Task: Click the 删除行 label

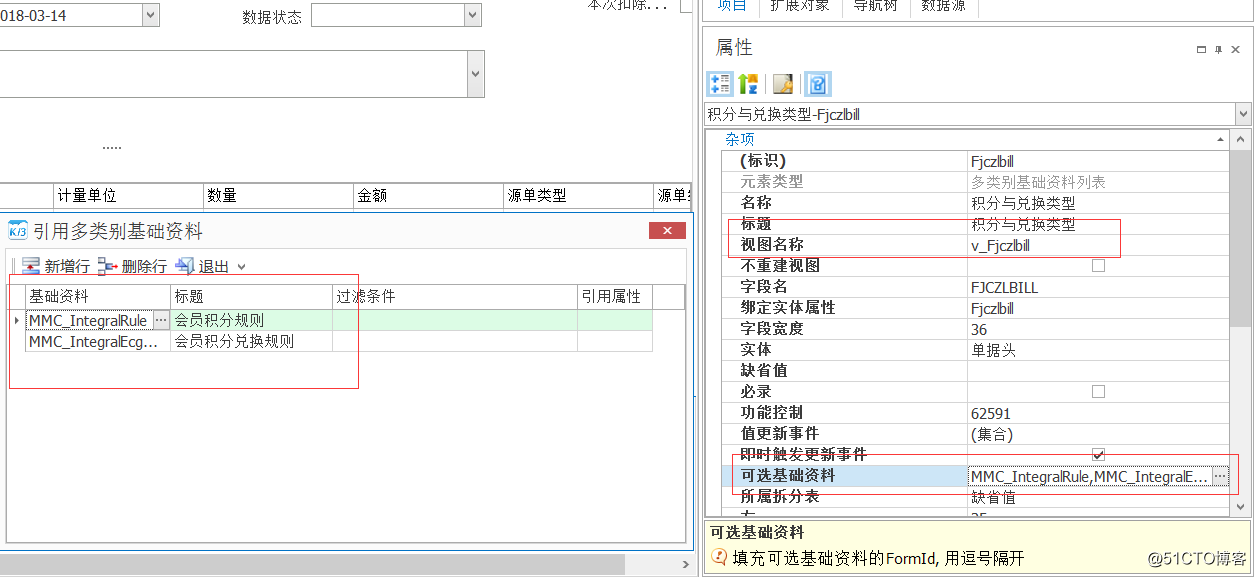Action: [144, 266]
